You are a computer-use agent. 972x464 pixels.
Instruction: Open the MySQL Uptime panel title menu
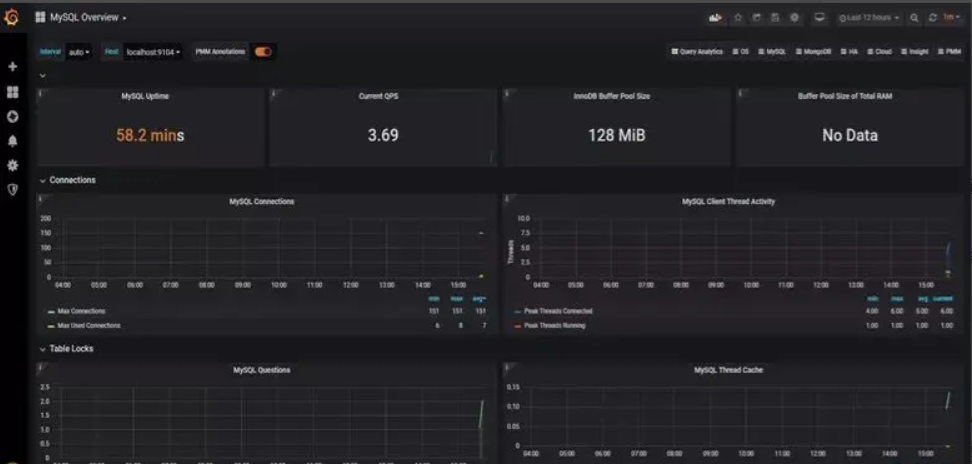(x=145, y=97)
